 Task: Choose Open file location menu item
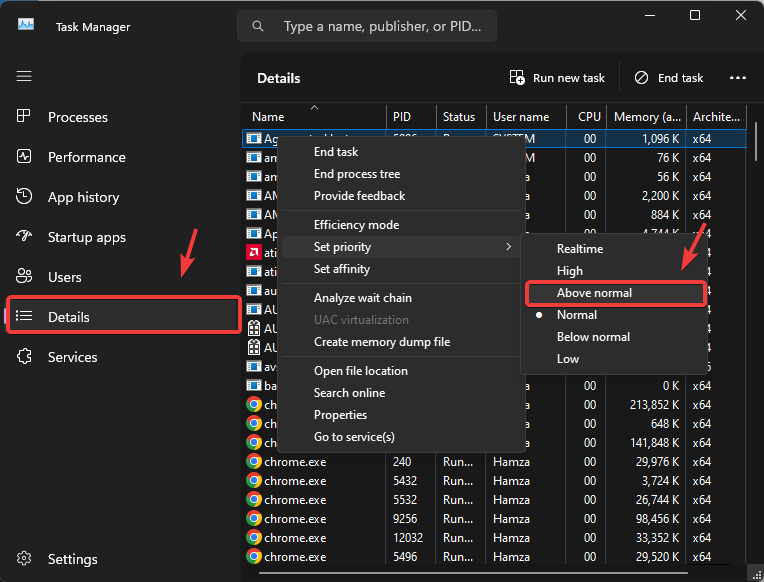coord(361,371)
